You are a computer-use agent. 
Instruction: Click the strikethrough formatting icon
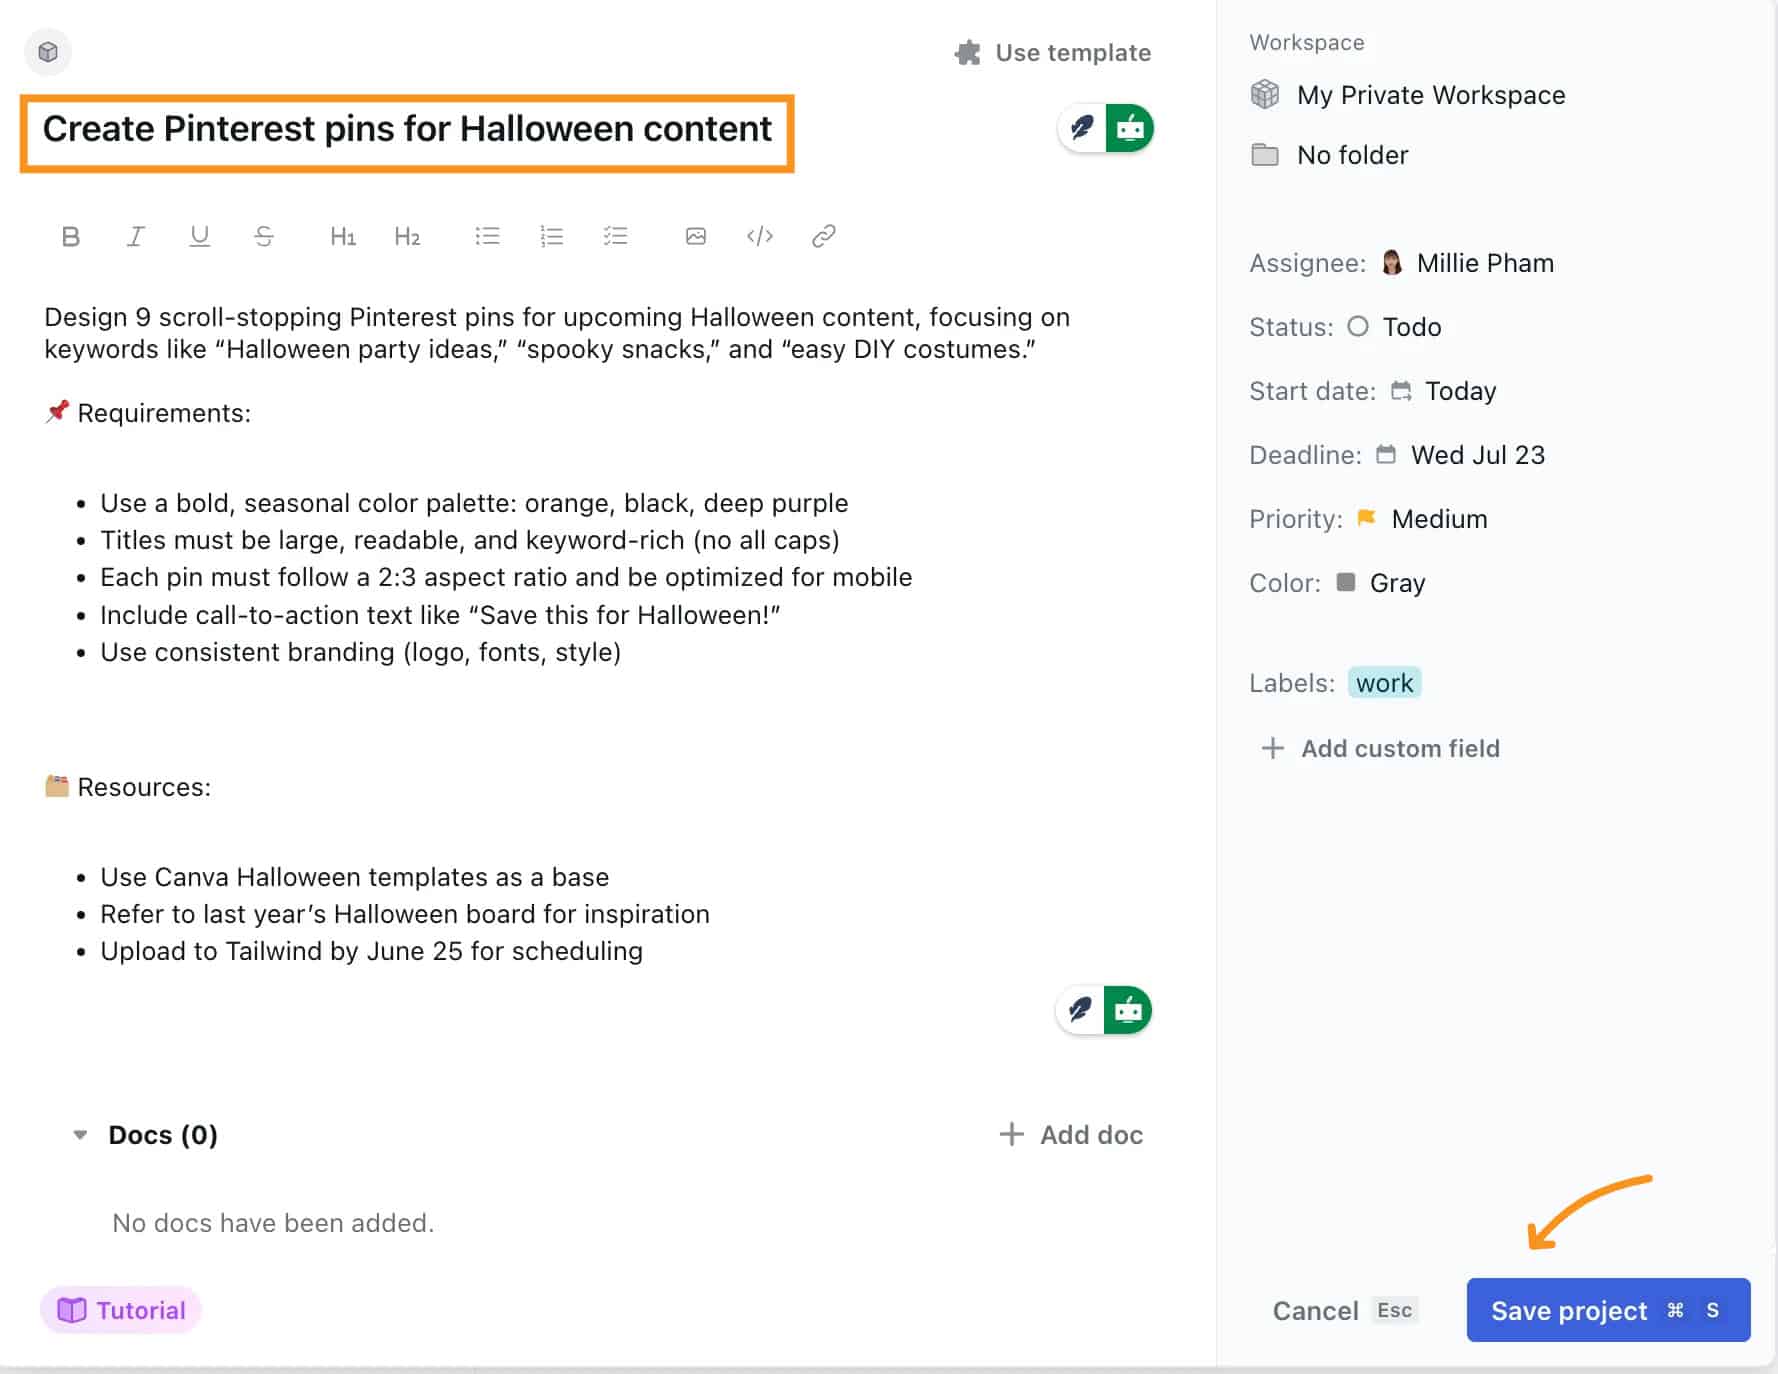tap(264, 237)
